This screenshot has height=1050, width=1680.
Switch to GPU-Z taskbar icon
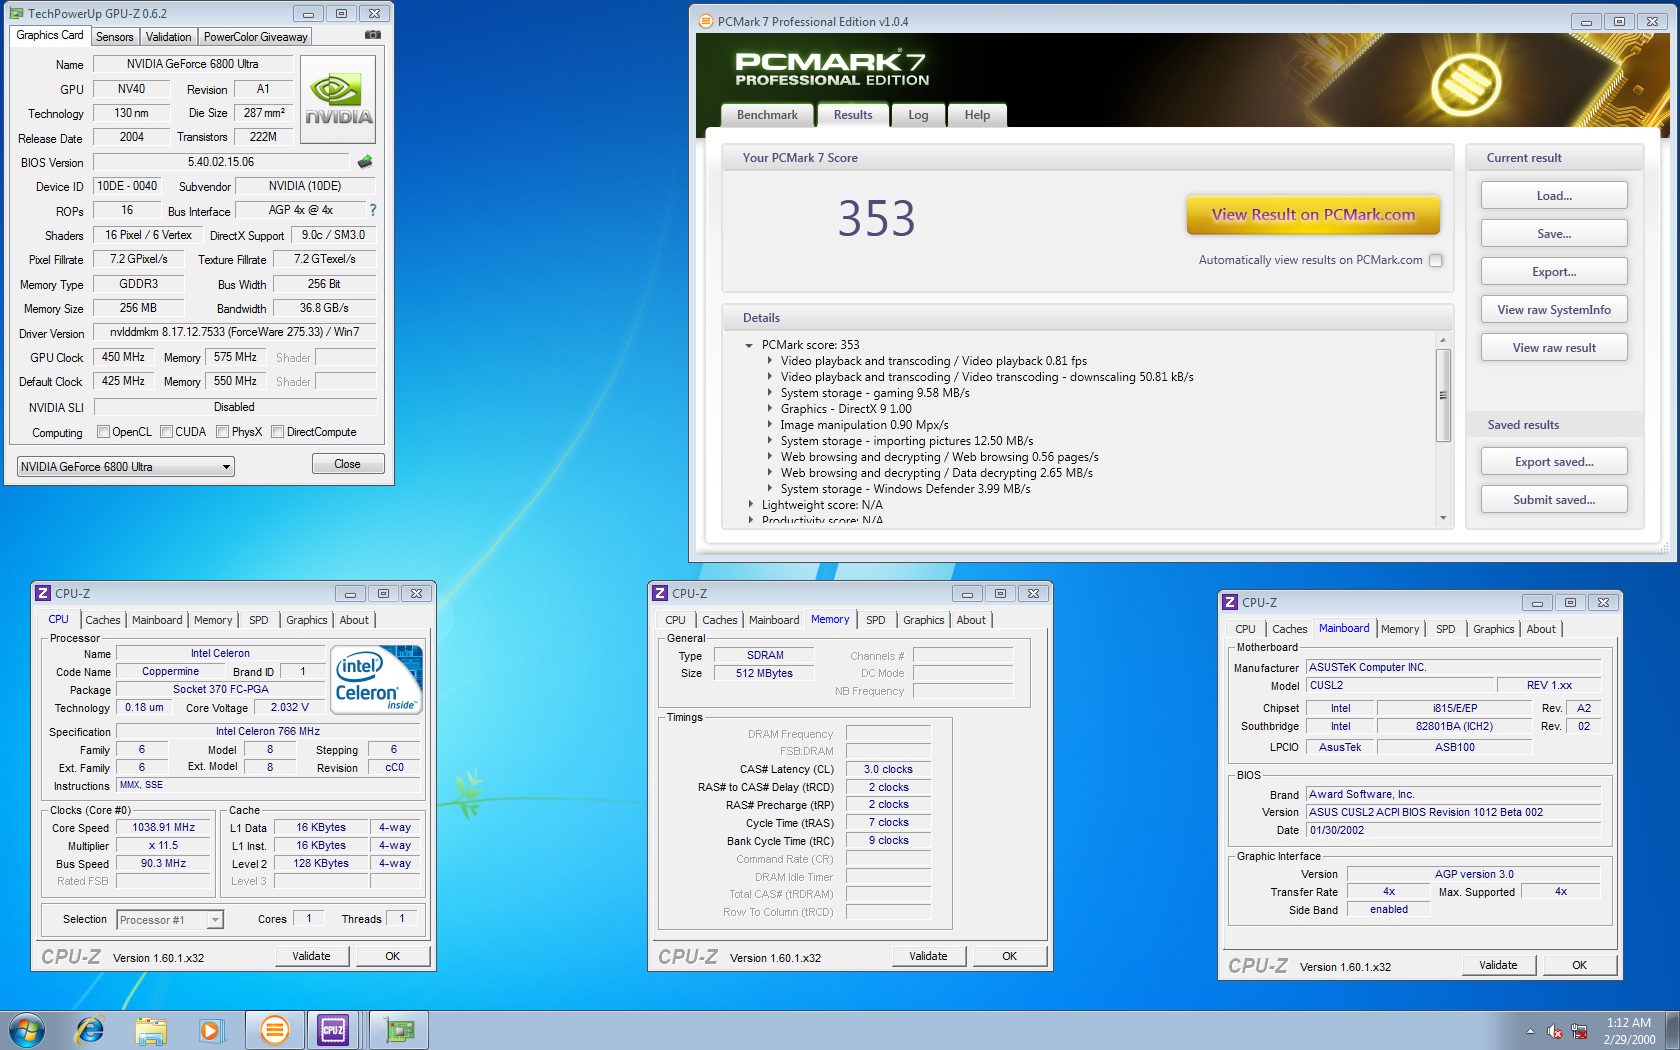399,1029
